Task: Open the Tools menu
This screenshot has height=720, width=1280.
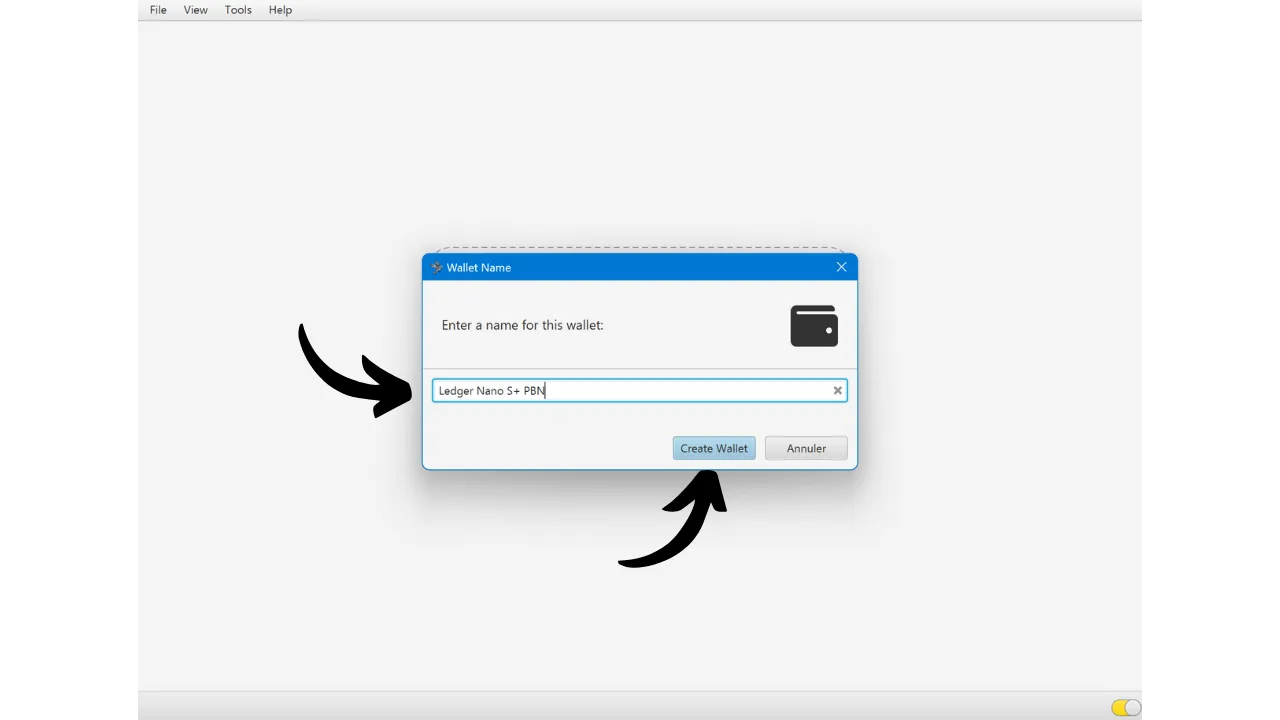Action: tap(238, 10)
